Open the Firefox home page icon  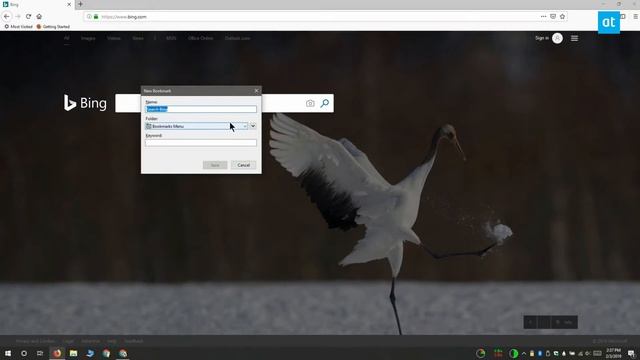(x=39, y=16)
